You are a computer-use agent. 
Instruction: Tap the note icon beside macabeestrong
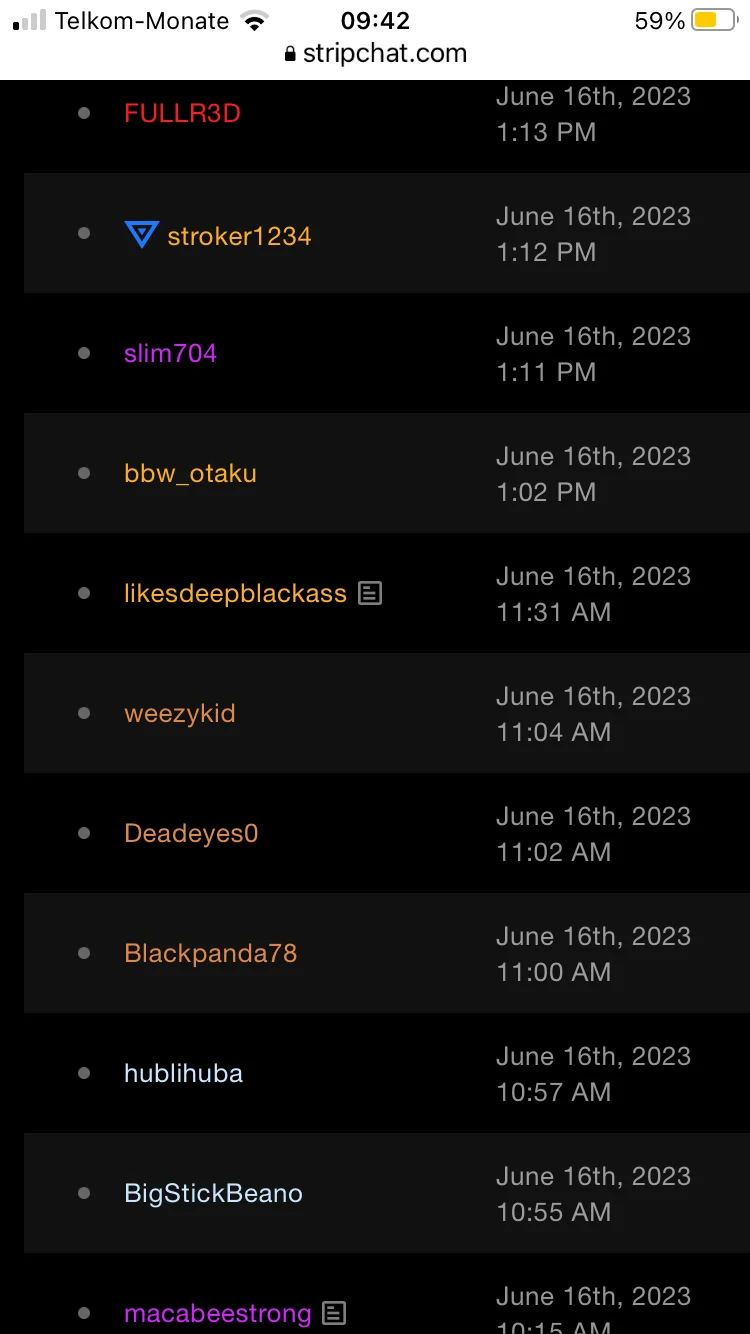[335, 1313]
